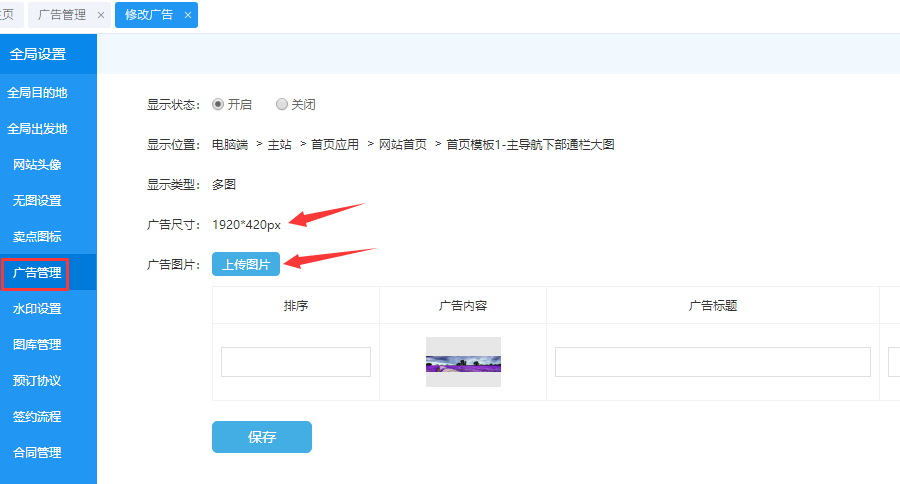The height and width of the screenshot is (484, 900).
Task: Click the 广告标题 input field
Action: [712, 362]
